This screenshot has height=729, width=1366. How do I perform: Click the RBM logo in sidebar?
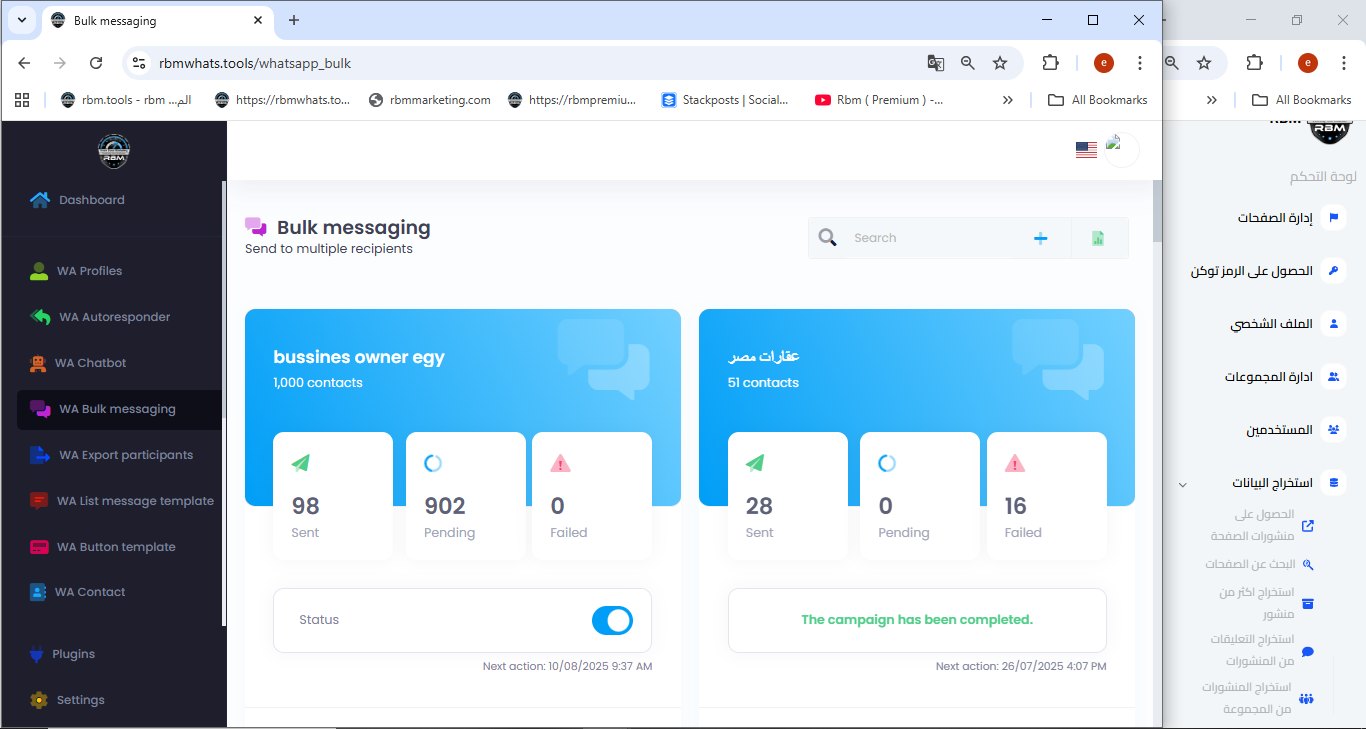click(114, 152)
